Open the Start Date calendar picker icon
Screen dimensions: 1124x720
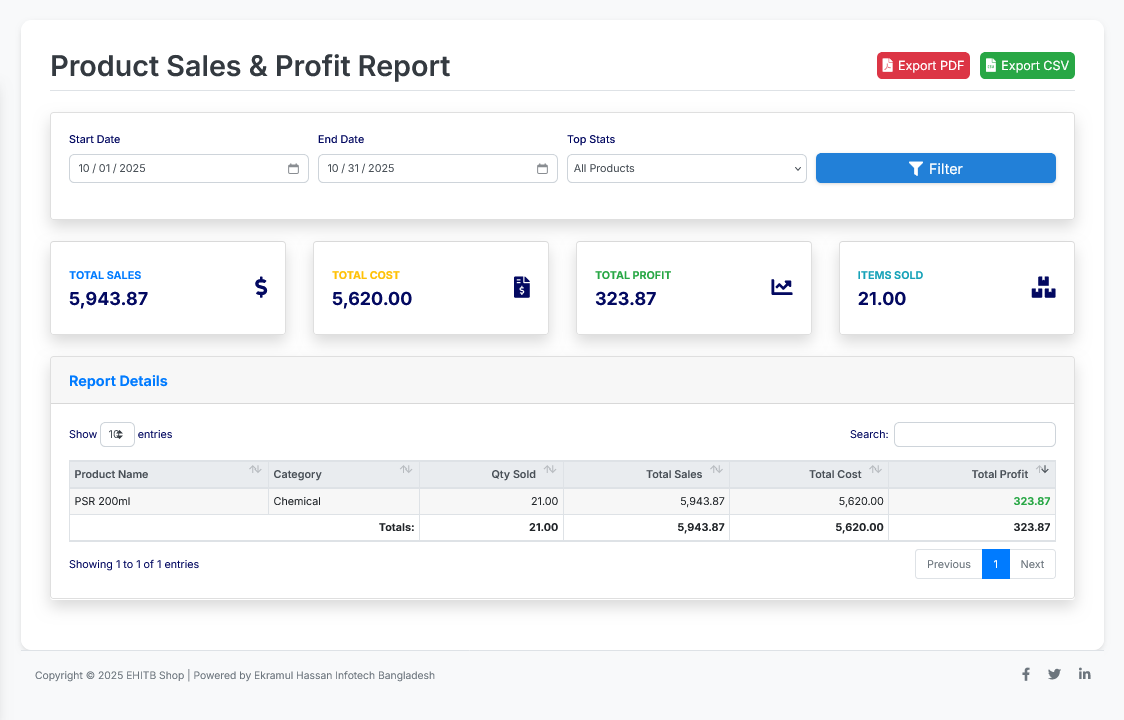click(293, 169)
